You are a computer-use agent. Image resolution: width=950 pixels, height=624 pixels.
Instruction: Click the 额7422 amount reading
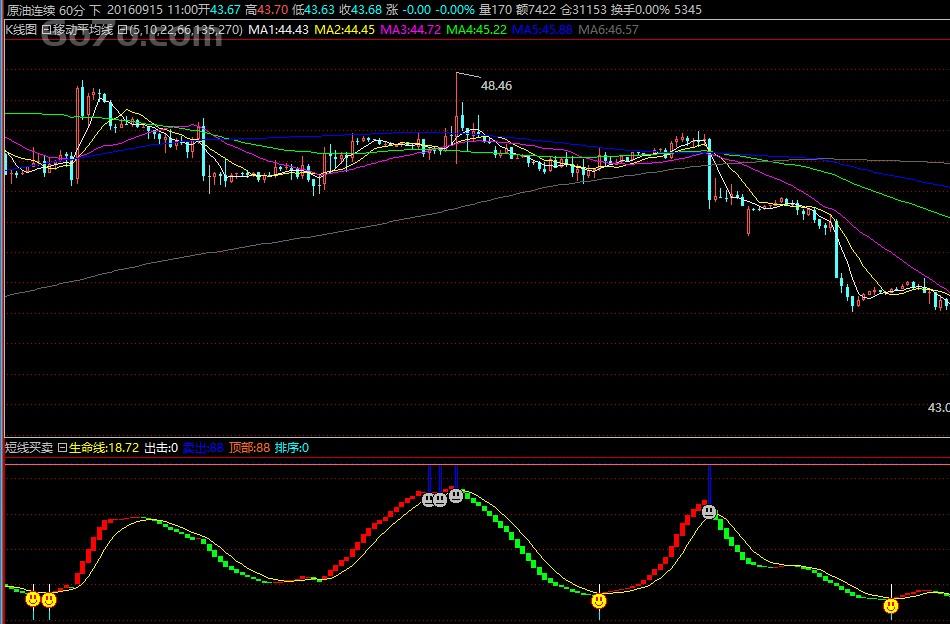[536, 10]
